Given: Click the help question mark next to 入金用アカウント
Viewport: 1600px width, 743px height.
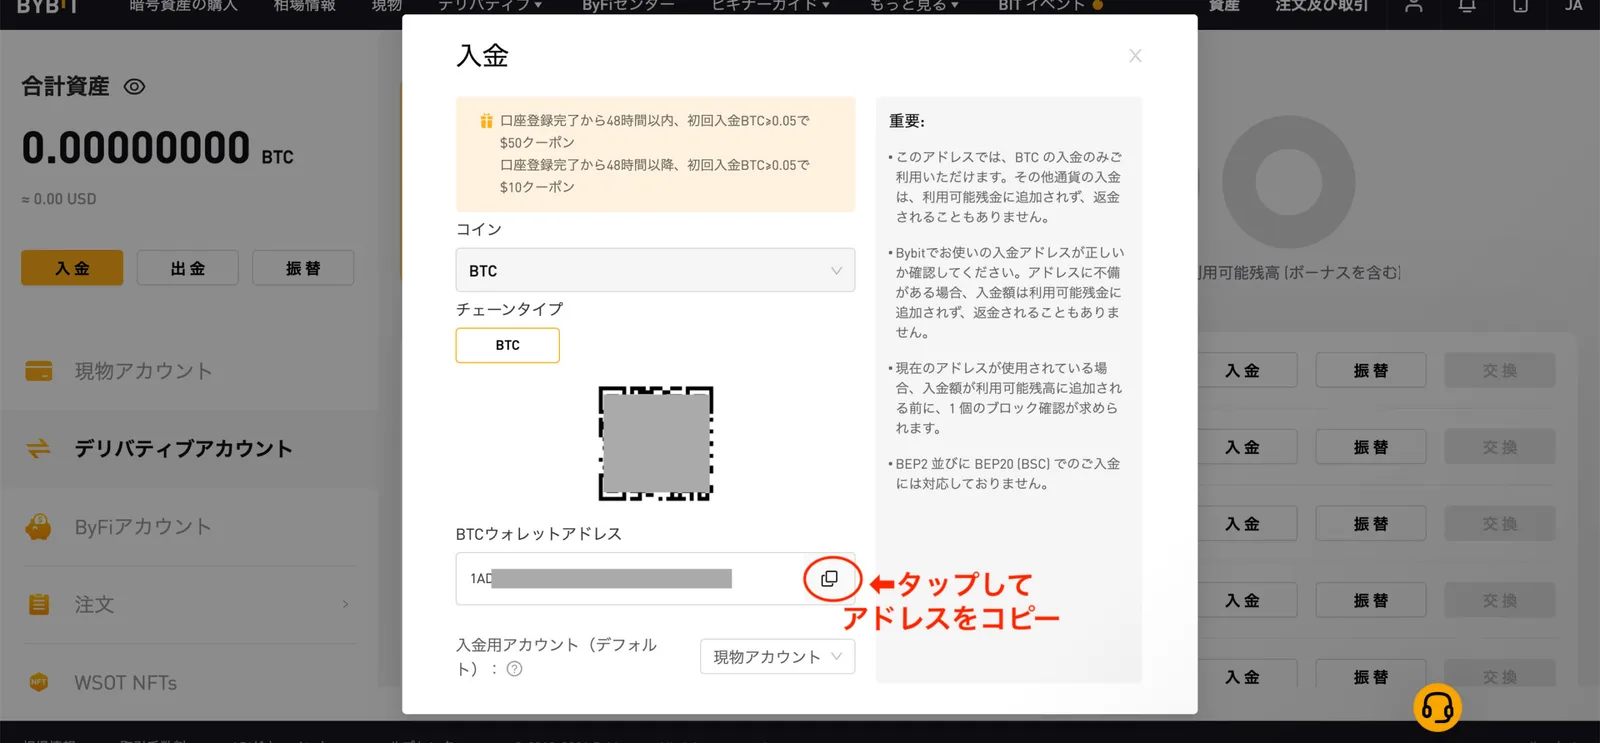Looking at the screenshot, I should point(514,669).
